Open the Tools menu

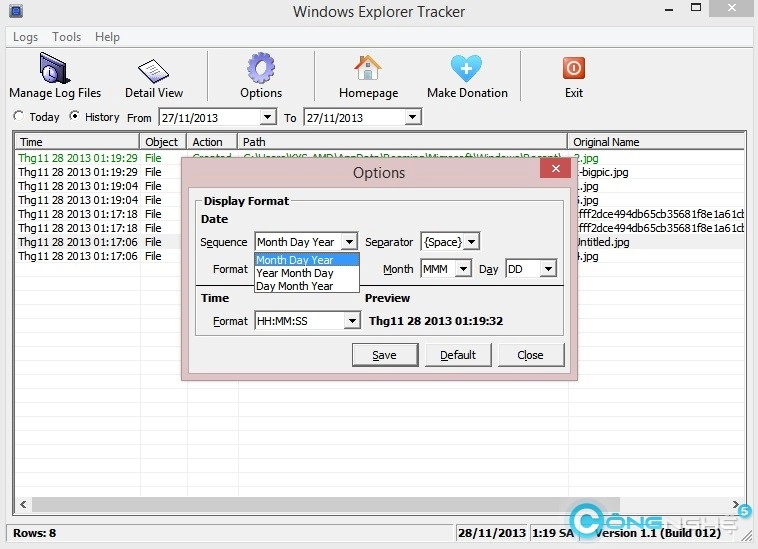pyautogui.click(x=67, y=37)
